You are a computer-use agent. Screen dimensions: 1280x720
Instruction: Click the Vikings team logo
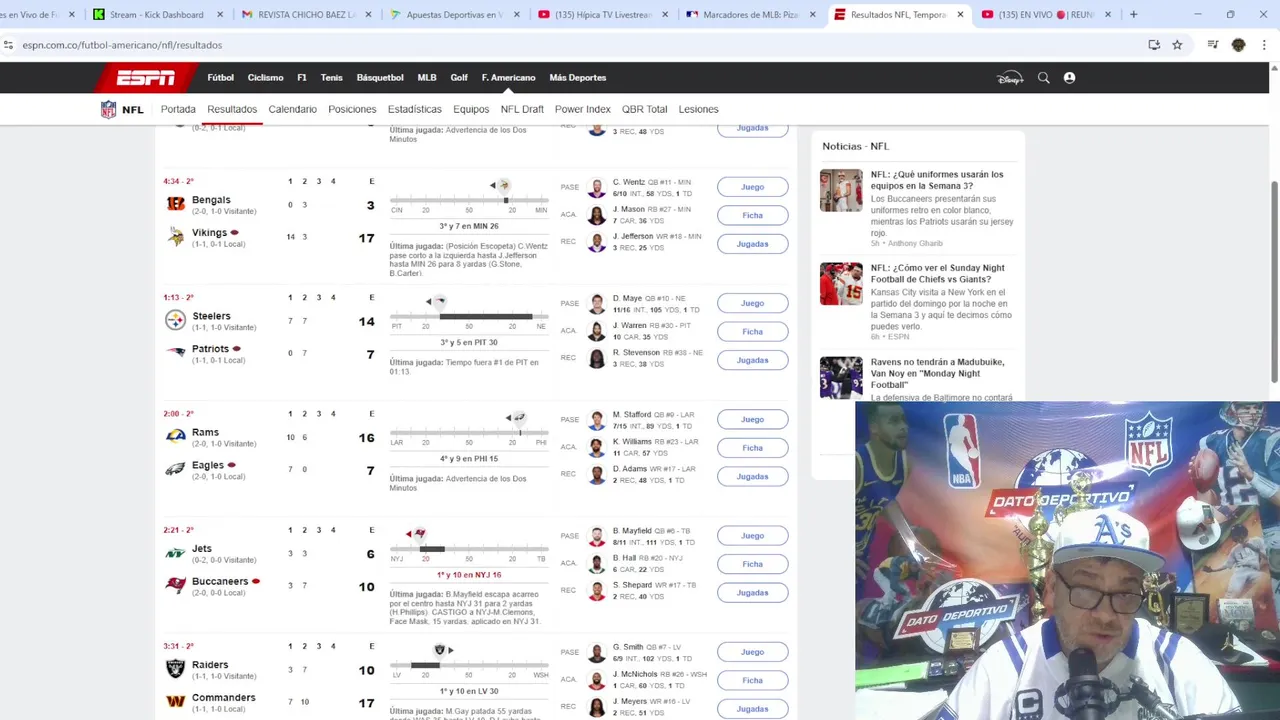point(175,237)
